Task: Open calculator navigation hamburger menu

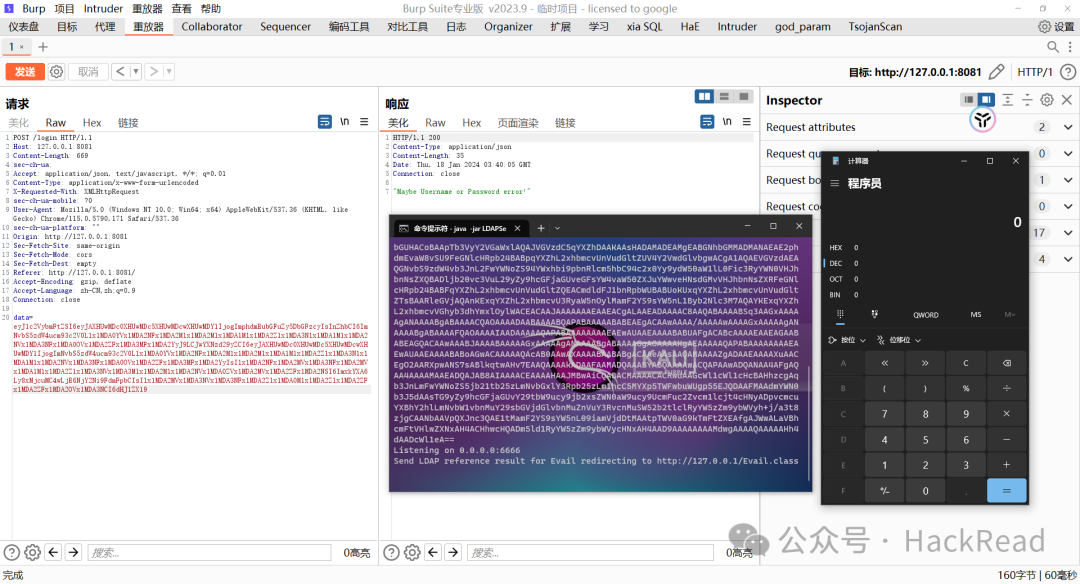Action: point(835,183)
